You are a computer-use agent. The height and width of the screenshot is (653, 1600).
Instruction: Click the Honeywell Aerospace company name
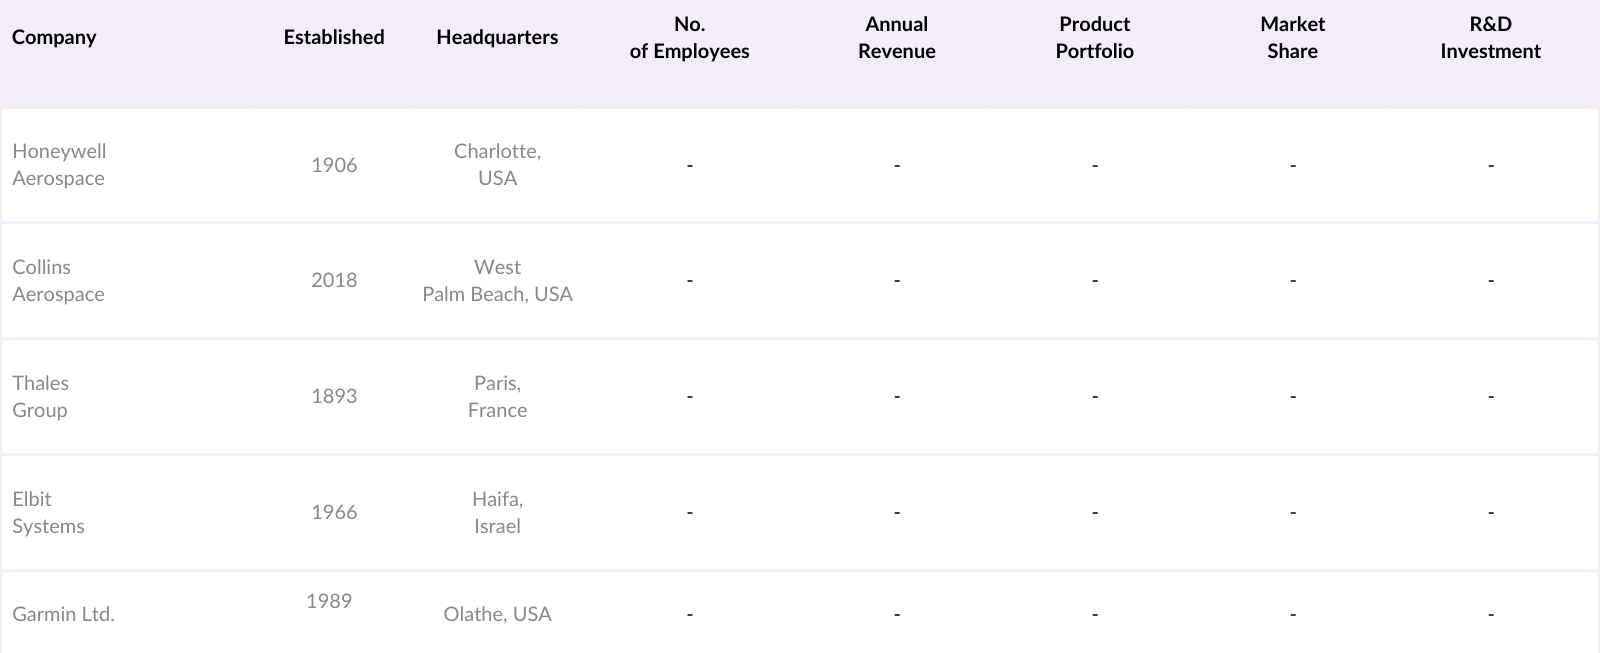[x=59, y=165]
